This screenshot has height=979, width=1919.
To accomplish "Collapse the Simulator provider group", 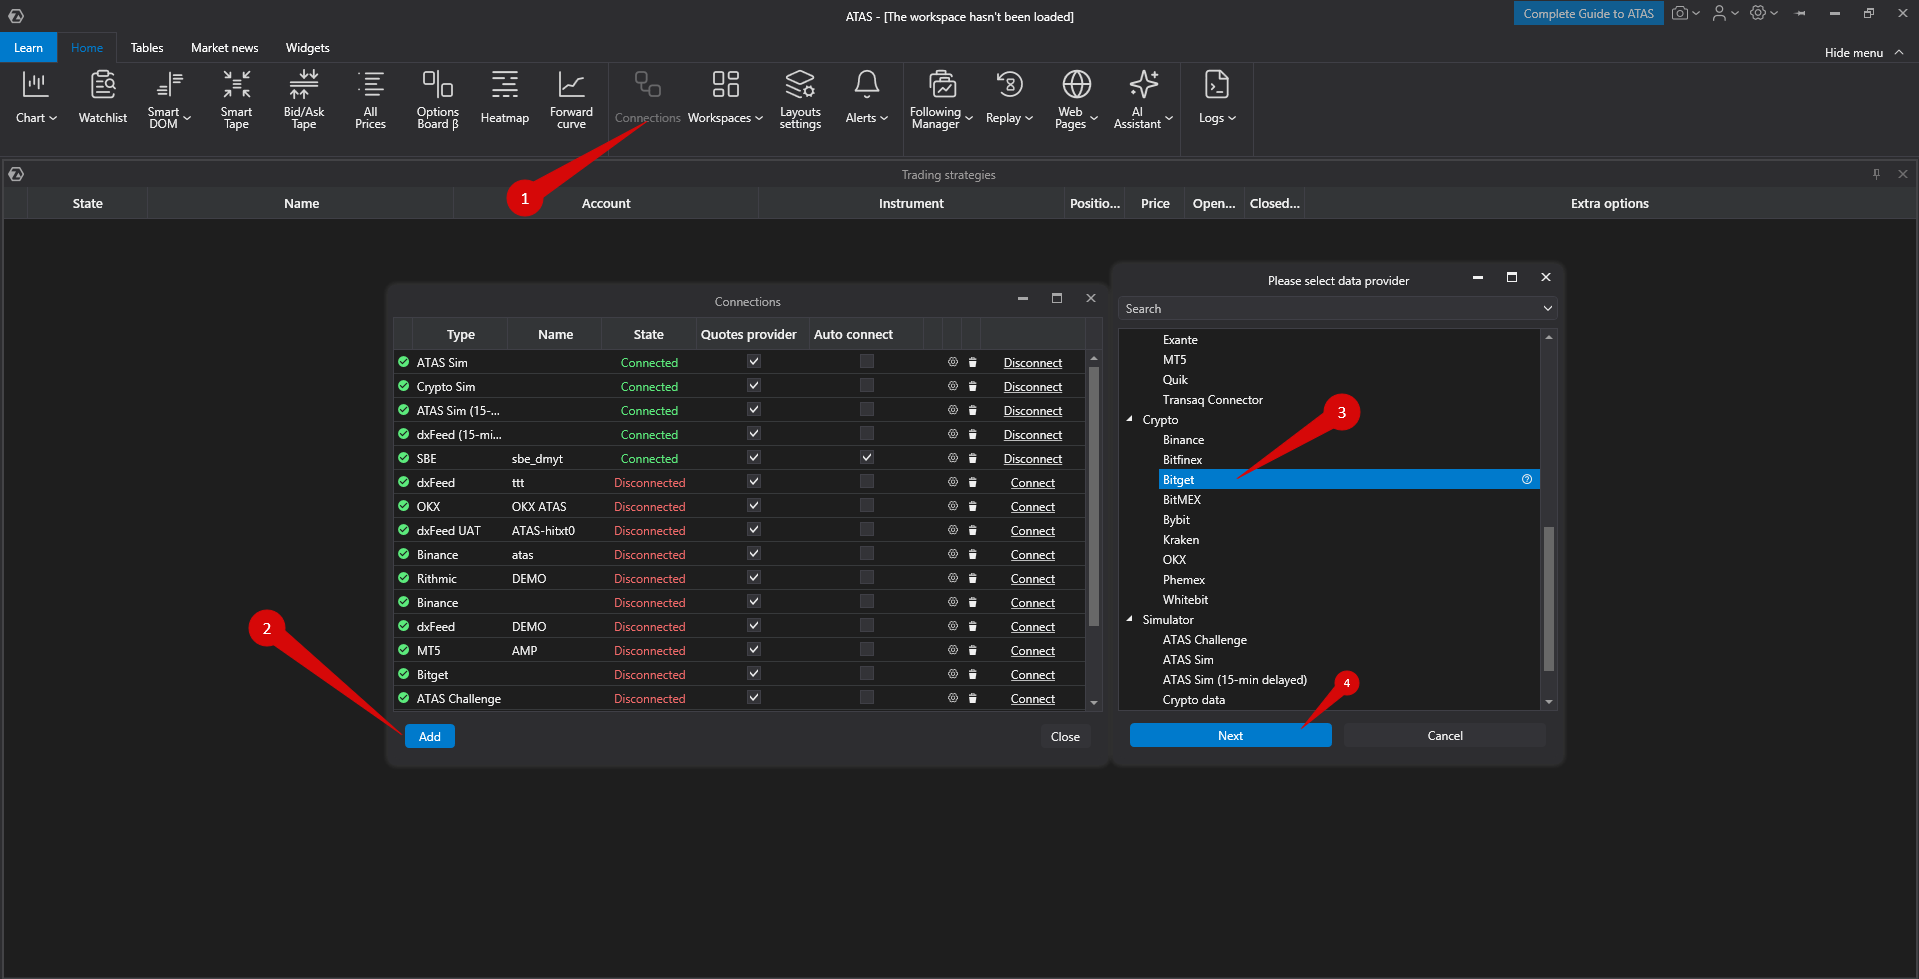I will coord(1130,620).
